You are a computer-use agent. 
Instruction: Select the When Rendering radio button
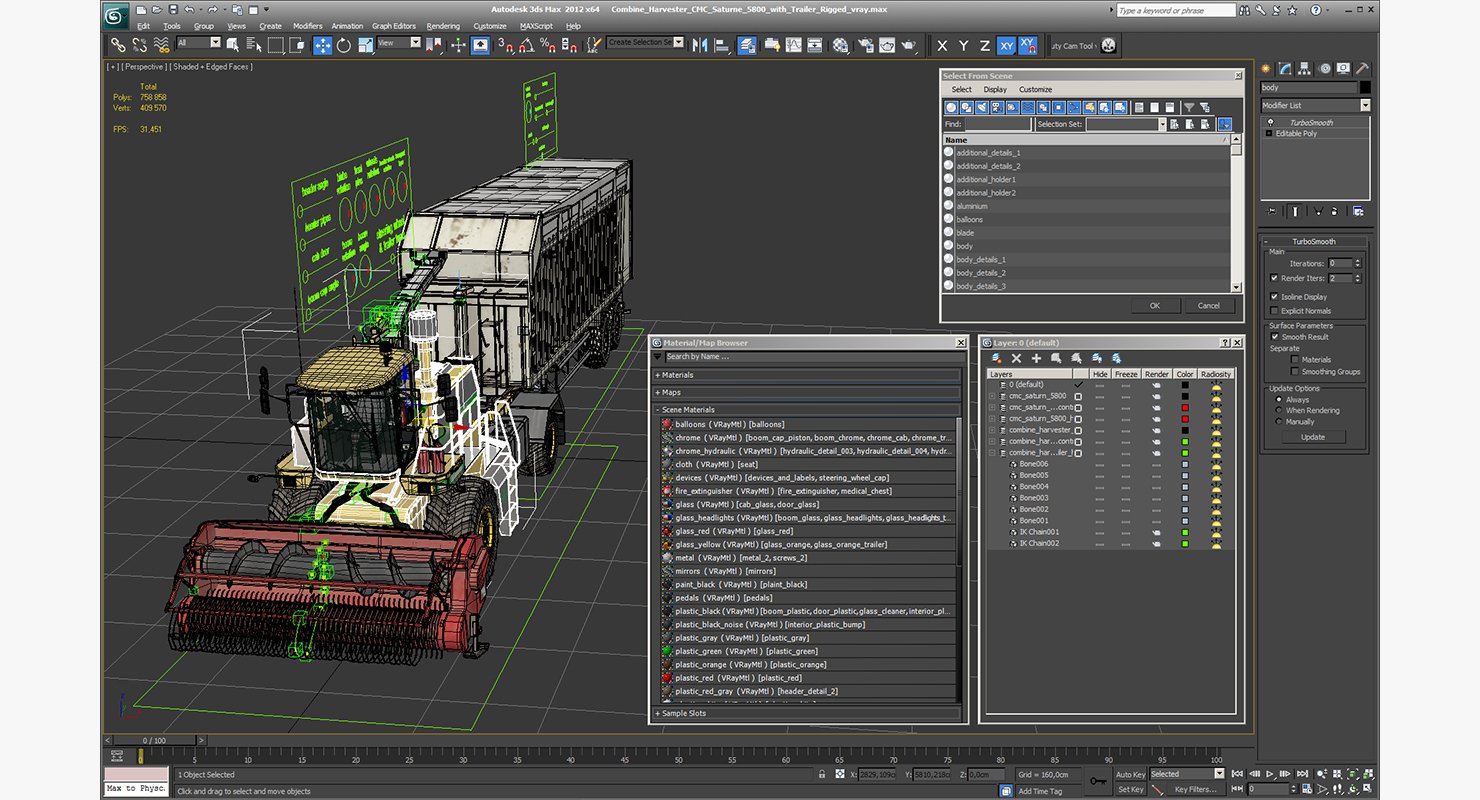[1278, 411]
